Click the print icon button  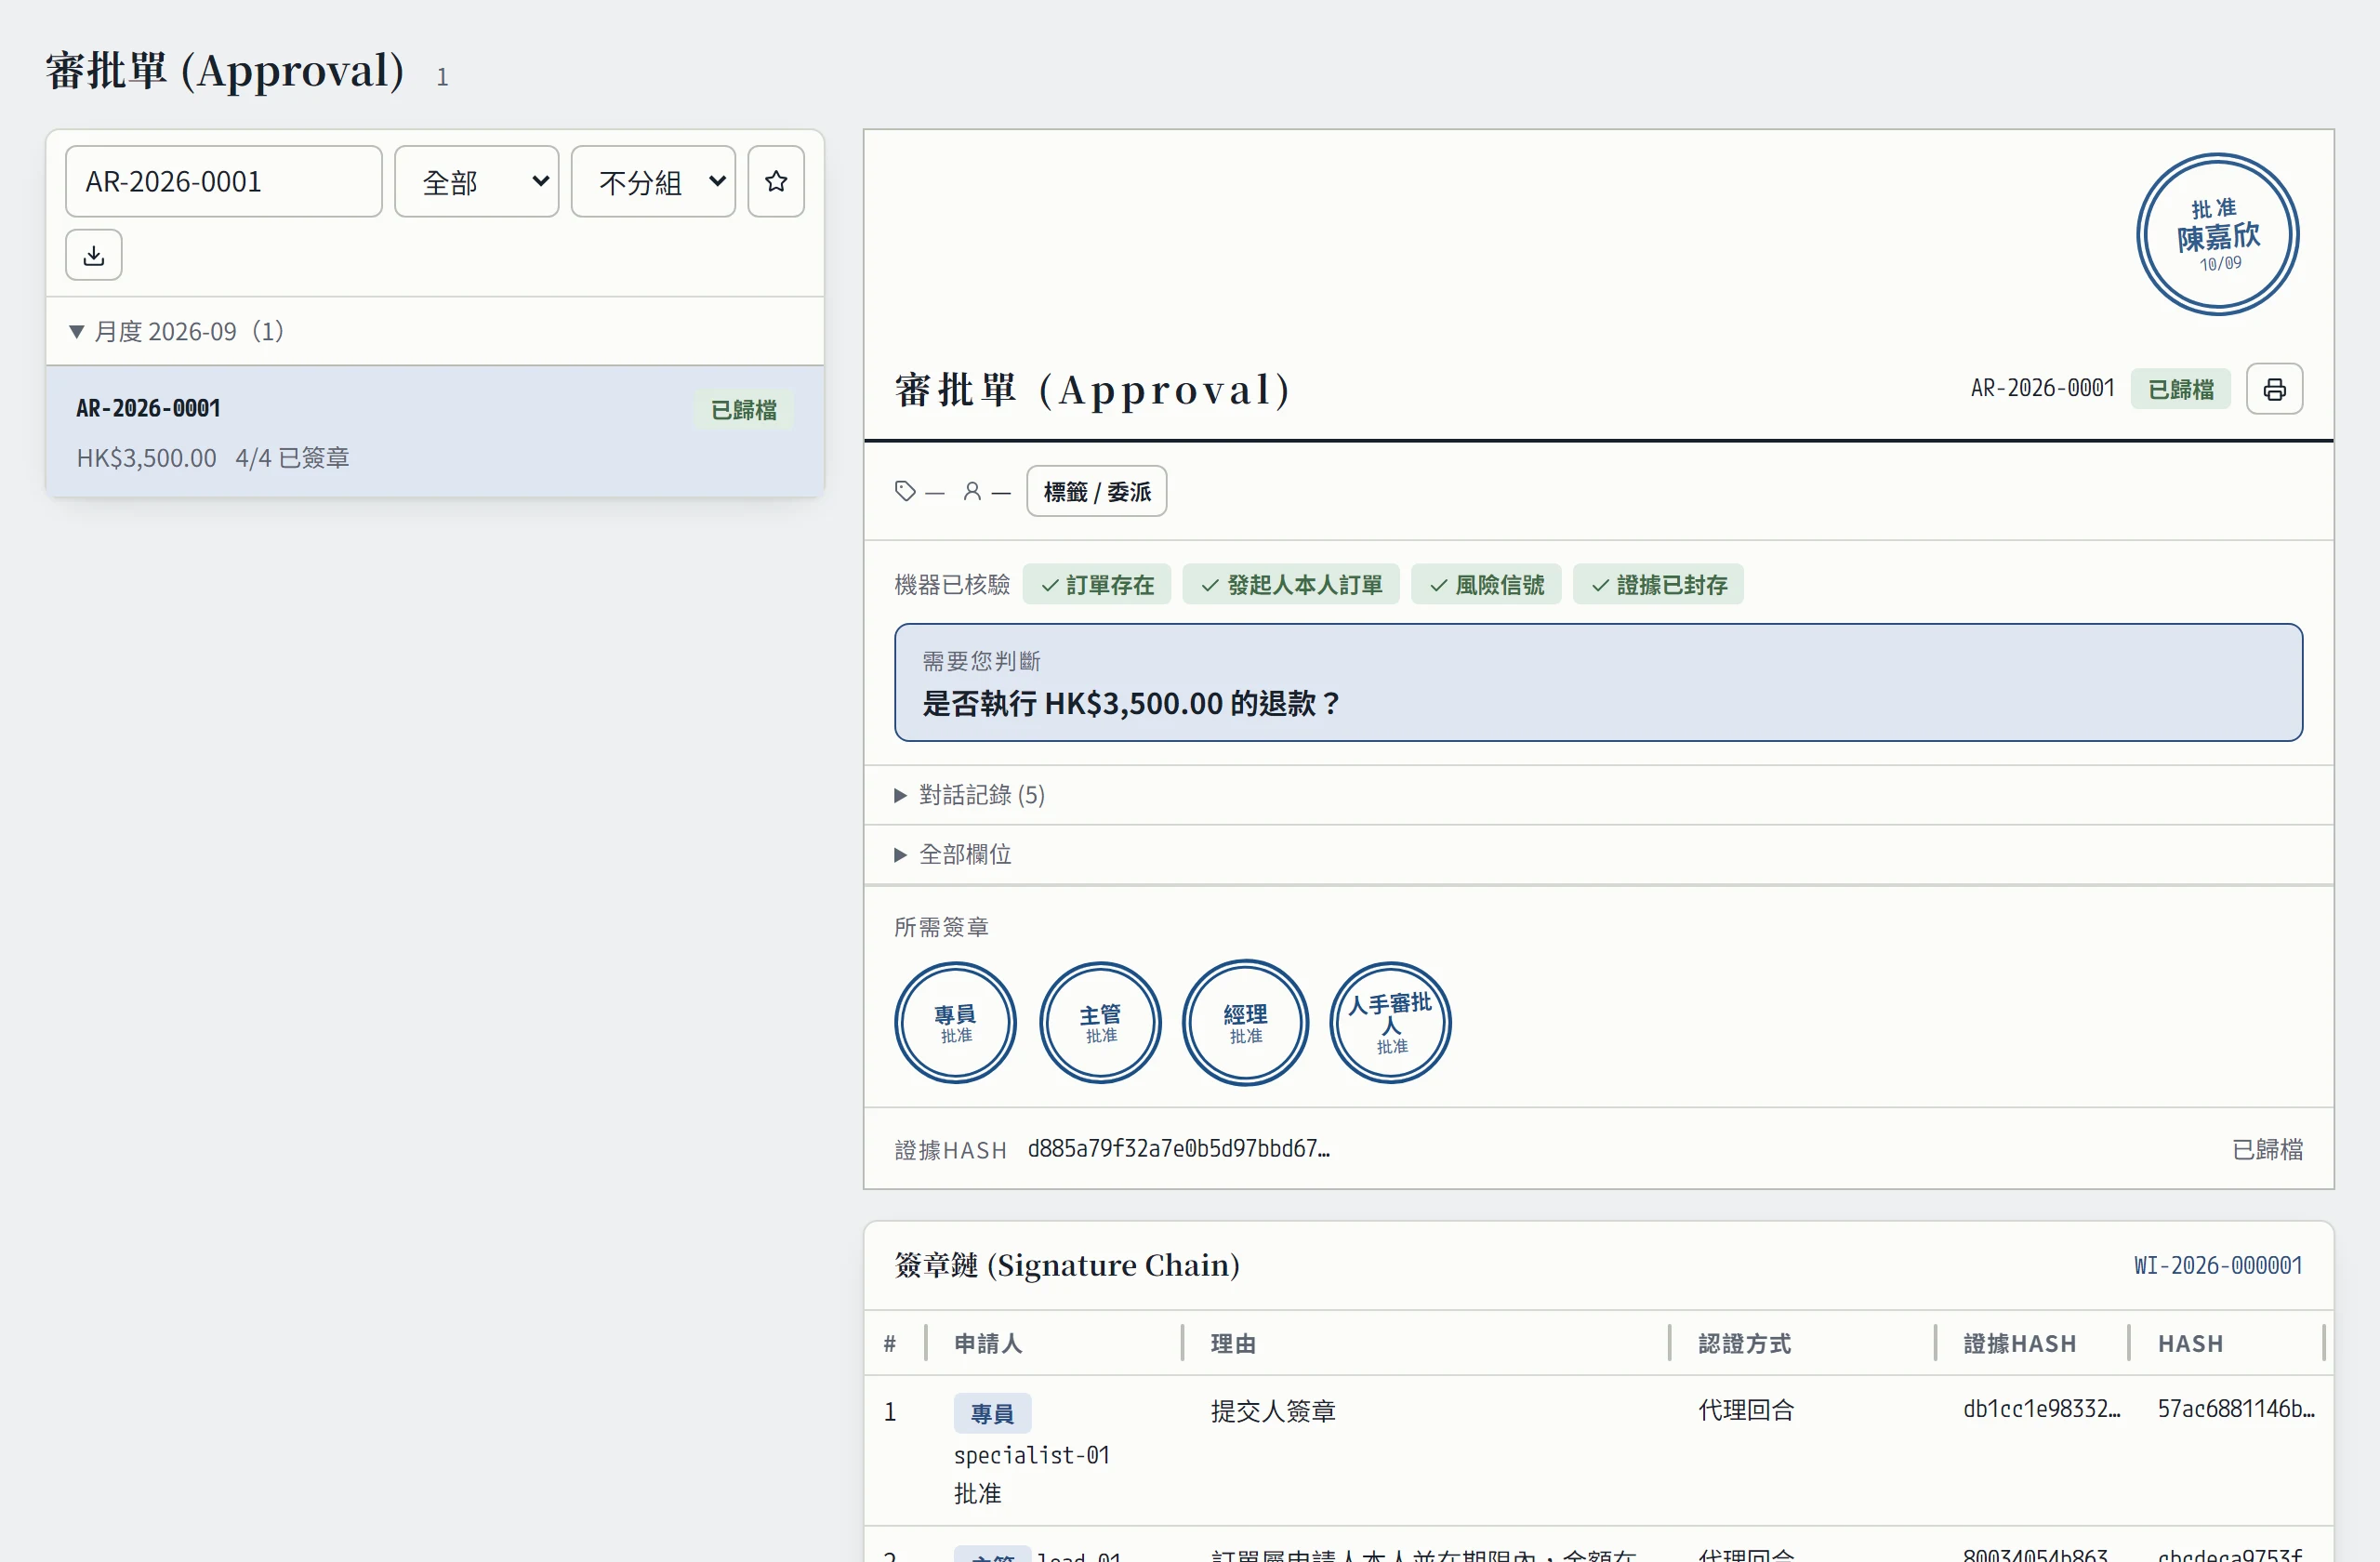(2274, 389)
